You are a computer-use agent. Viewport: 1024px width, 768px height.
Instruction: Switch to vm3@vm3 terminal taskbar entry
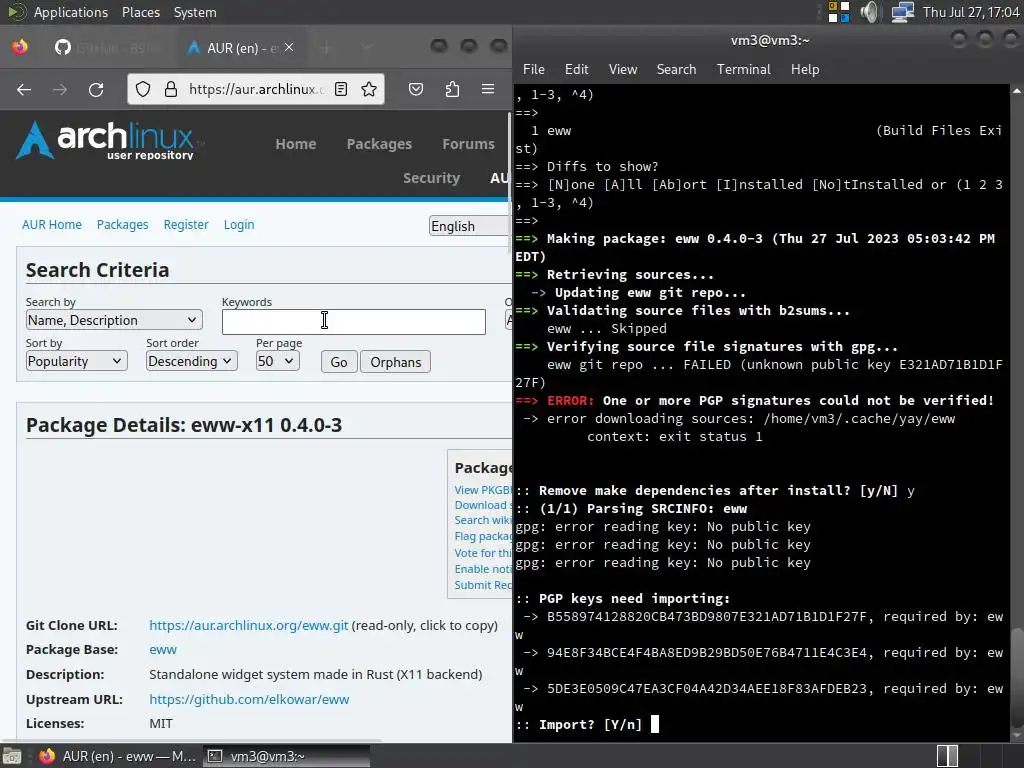tap(286, 756)
